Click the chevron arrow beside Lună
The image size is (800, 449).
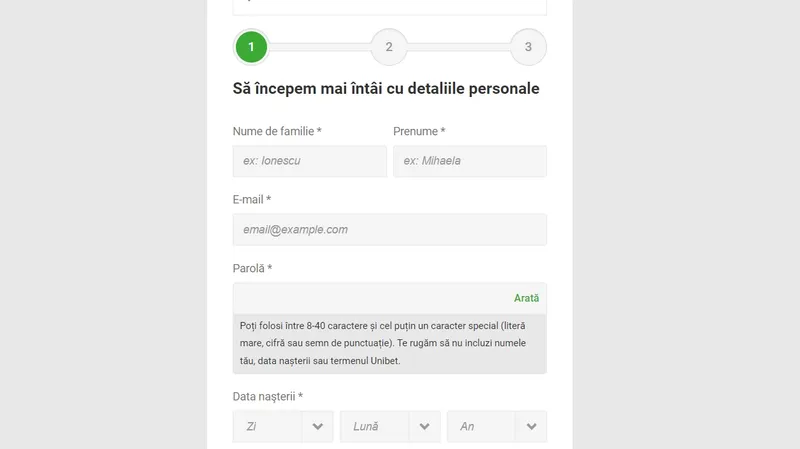click(x=424, y=427)
